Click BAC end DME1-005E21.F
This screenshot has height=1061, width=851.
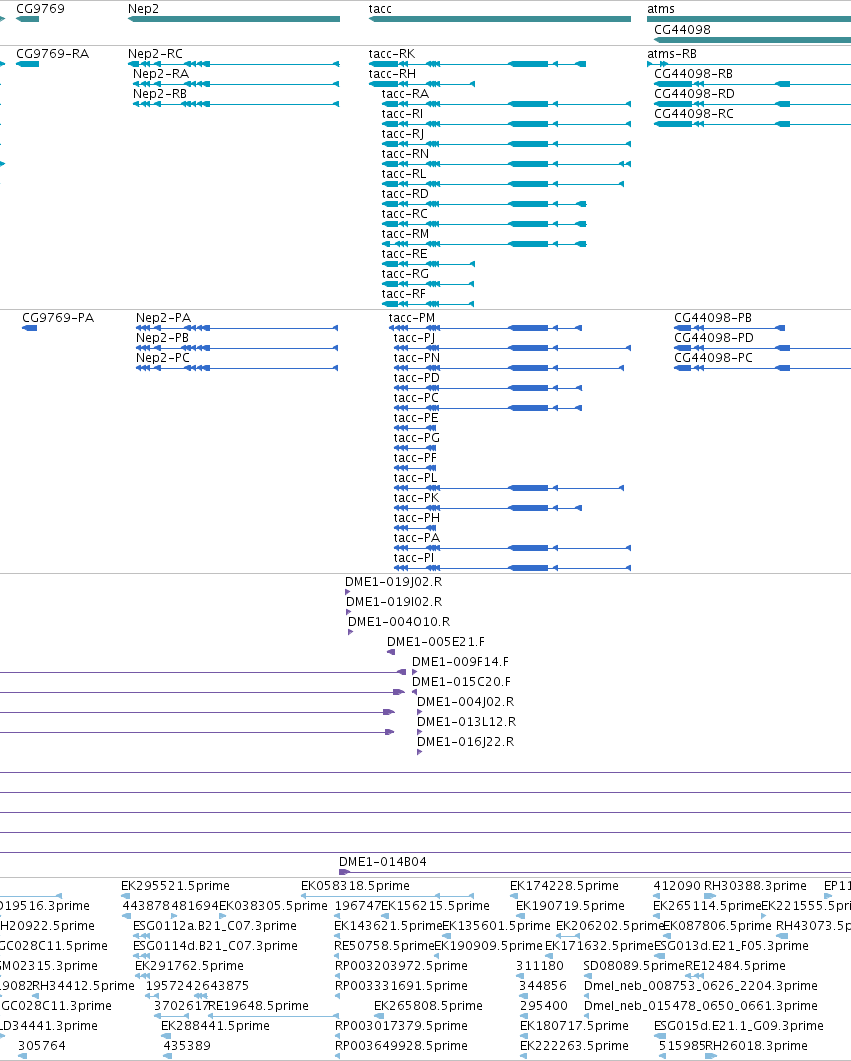(x=436, y=641)
